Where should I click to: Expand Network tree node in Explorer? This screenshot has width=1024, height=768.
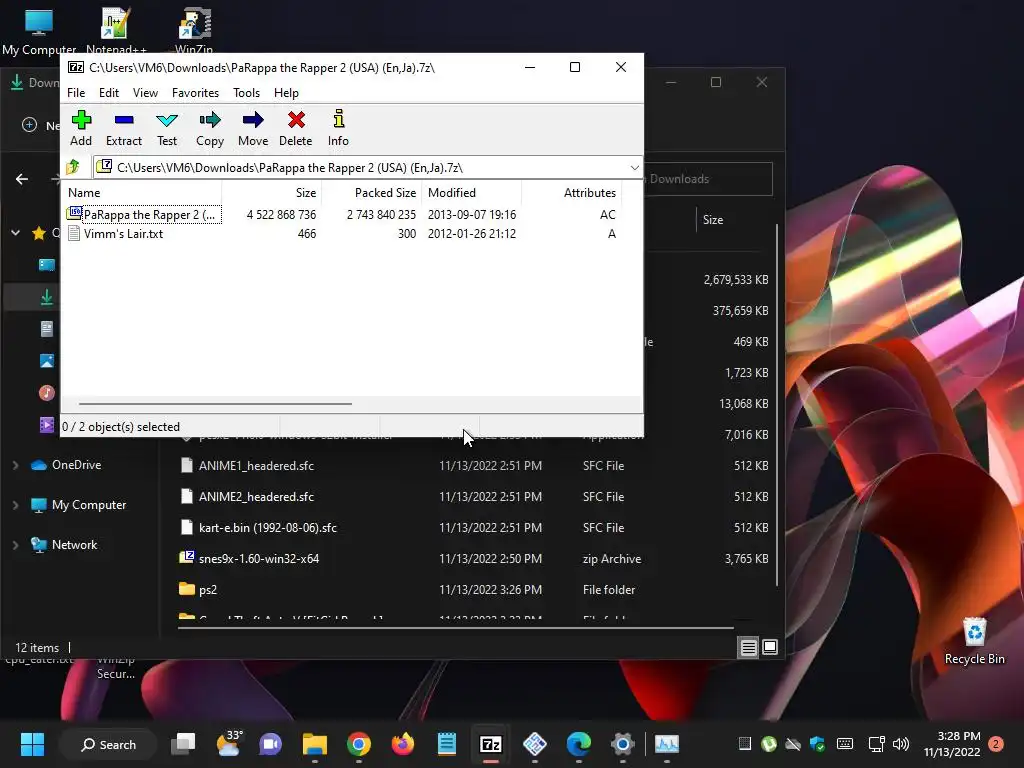[15, 545]
